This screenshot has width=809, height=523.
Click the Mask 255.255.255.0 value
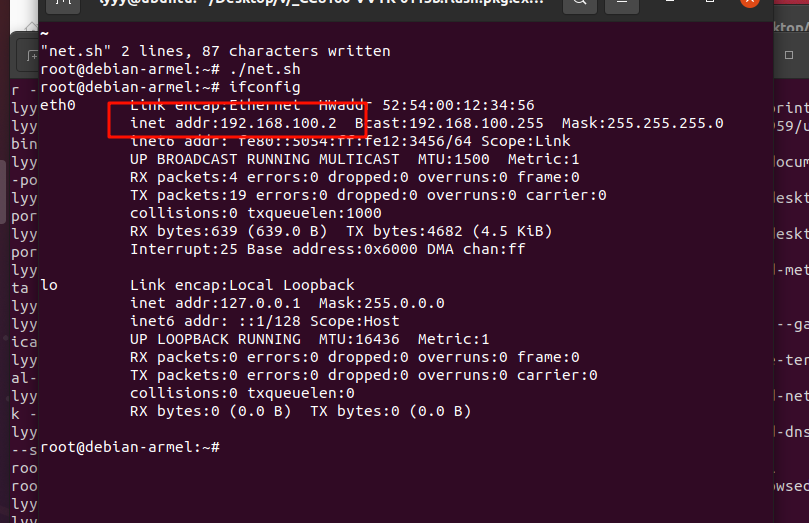click(642, 123)
